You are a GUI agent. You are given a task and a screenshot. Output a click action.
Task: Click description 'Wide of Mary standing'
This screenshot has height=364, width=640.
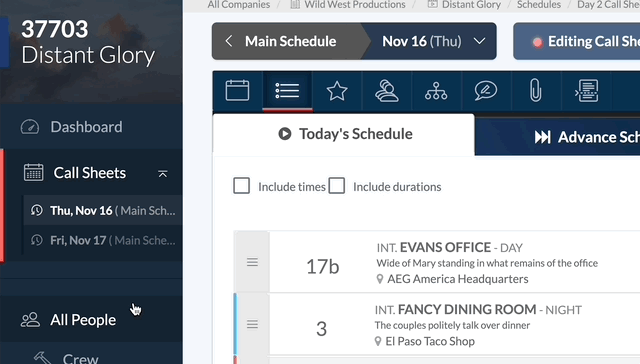click(487, 263)
